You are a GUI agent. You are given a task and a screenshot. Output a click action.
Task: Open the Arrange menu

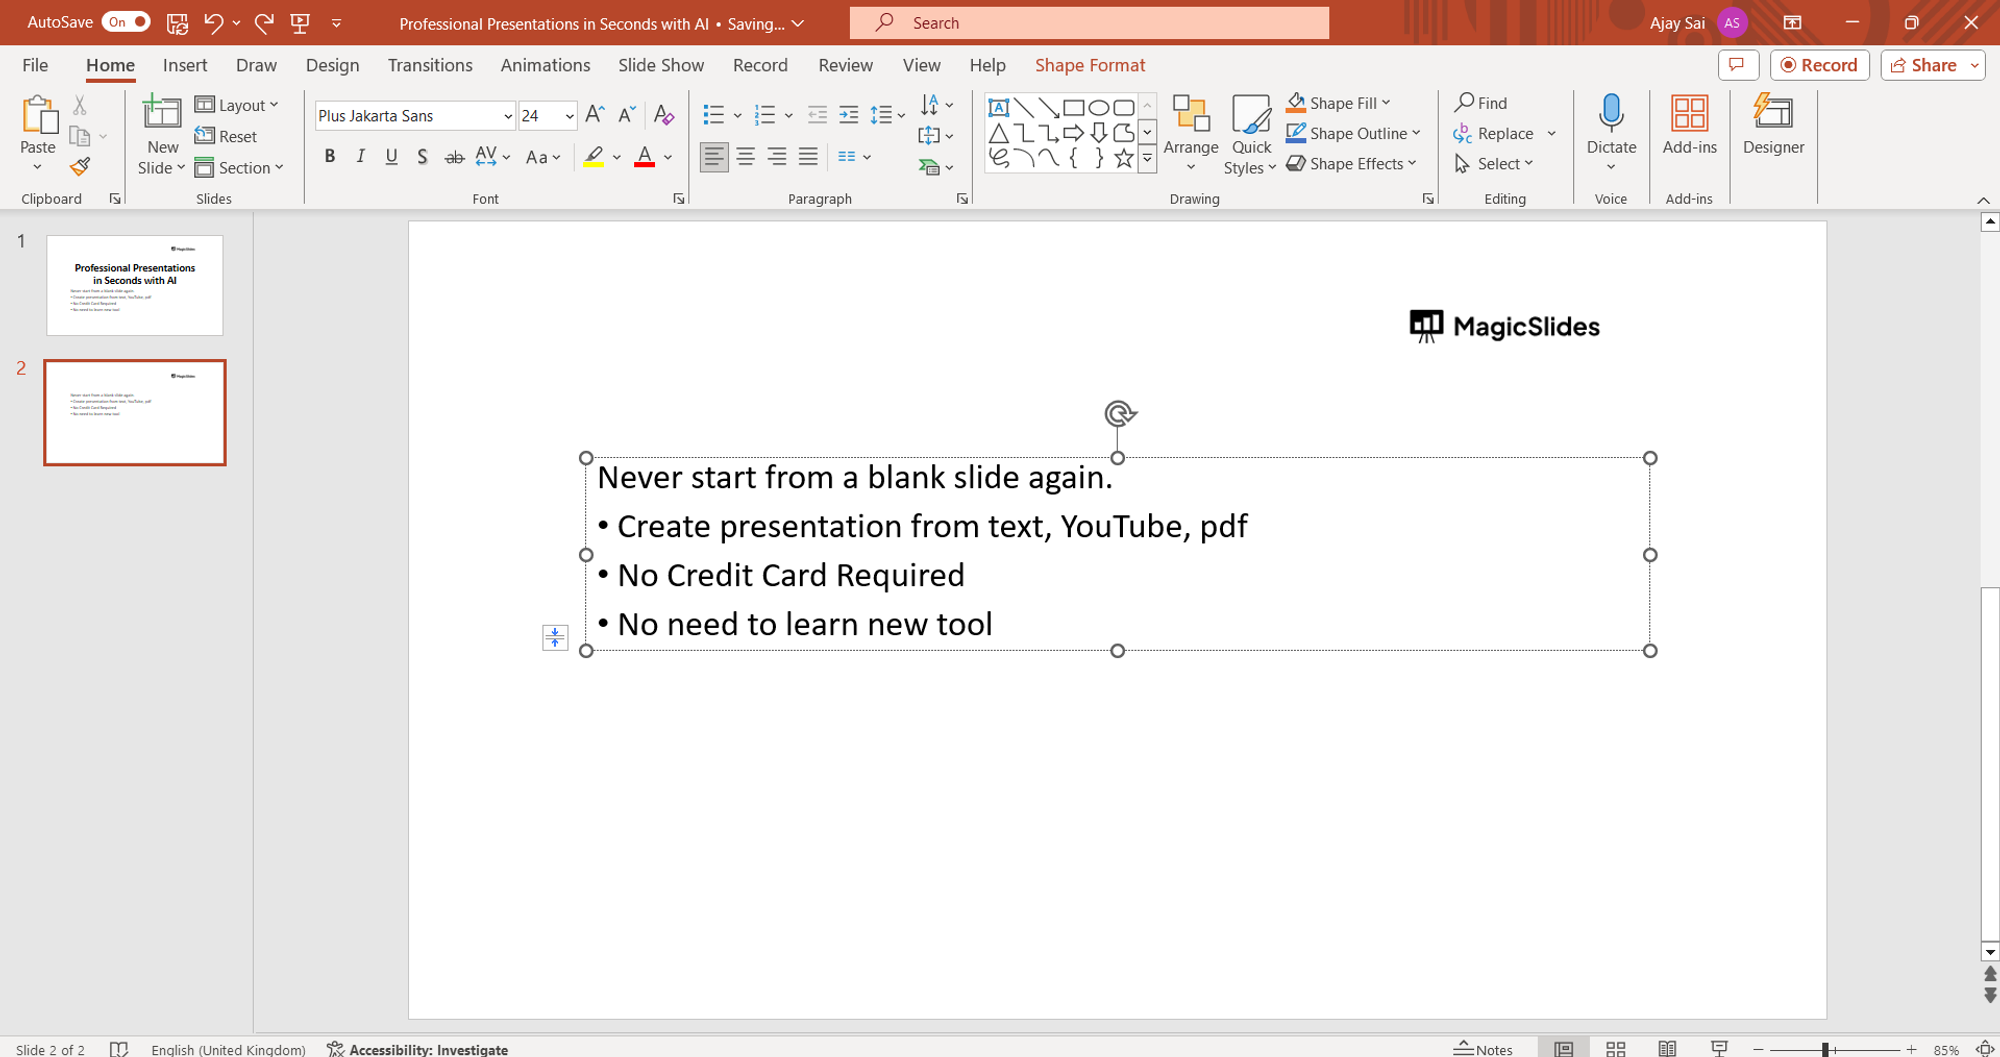(x=1191, y=134)
